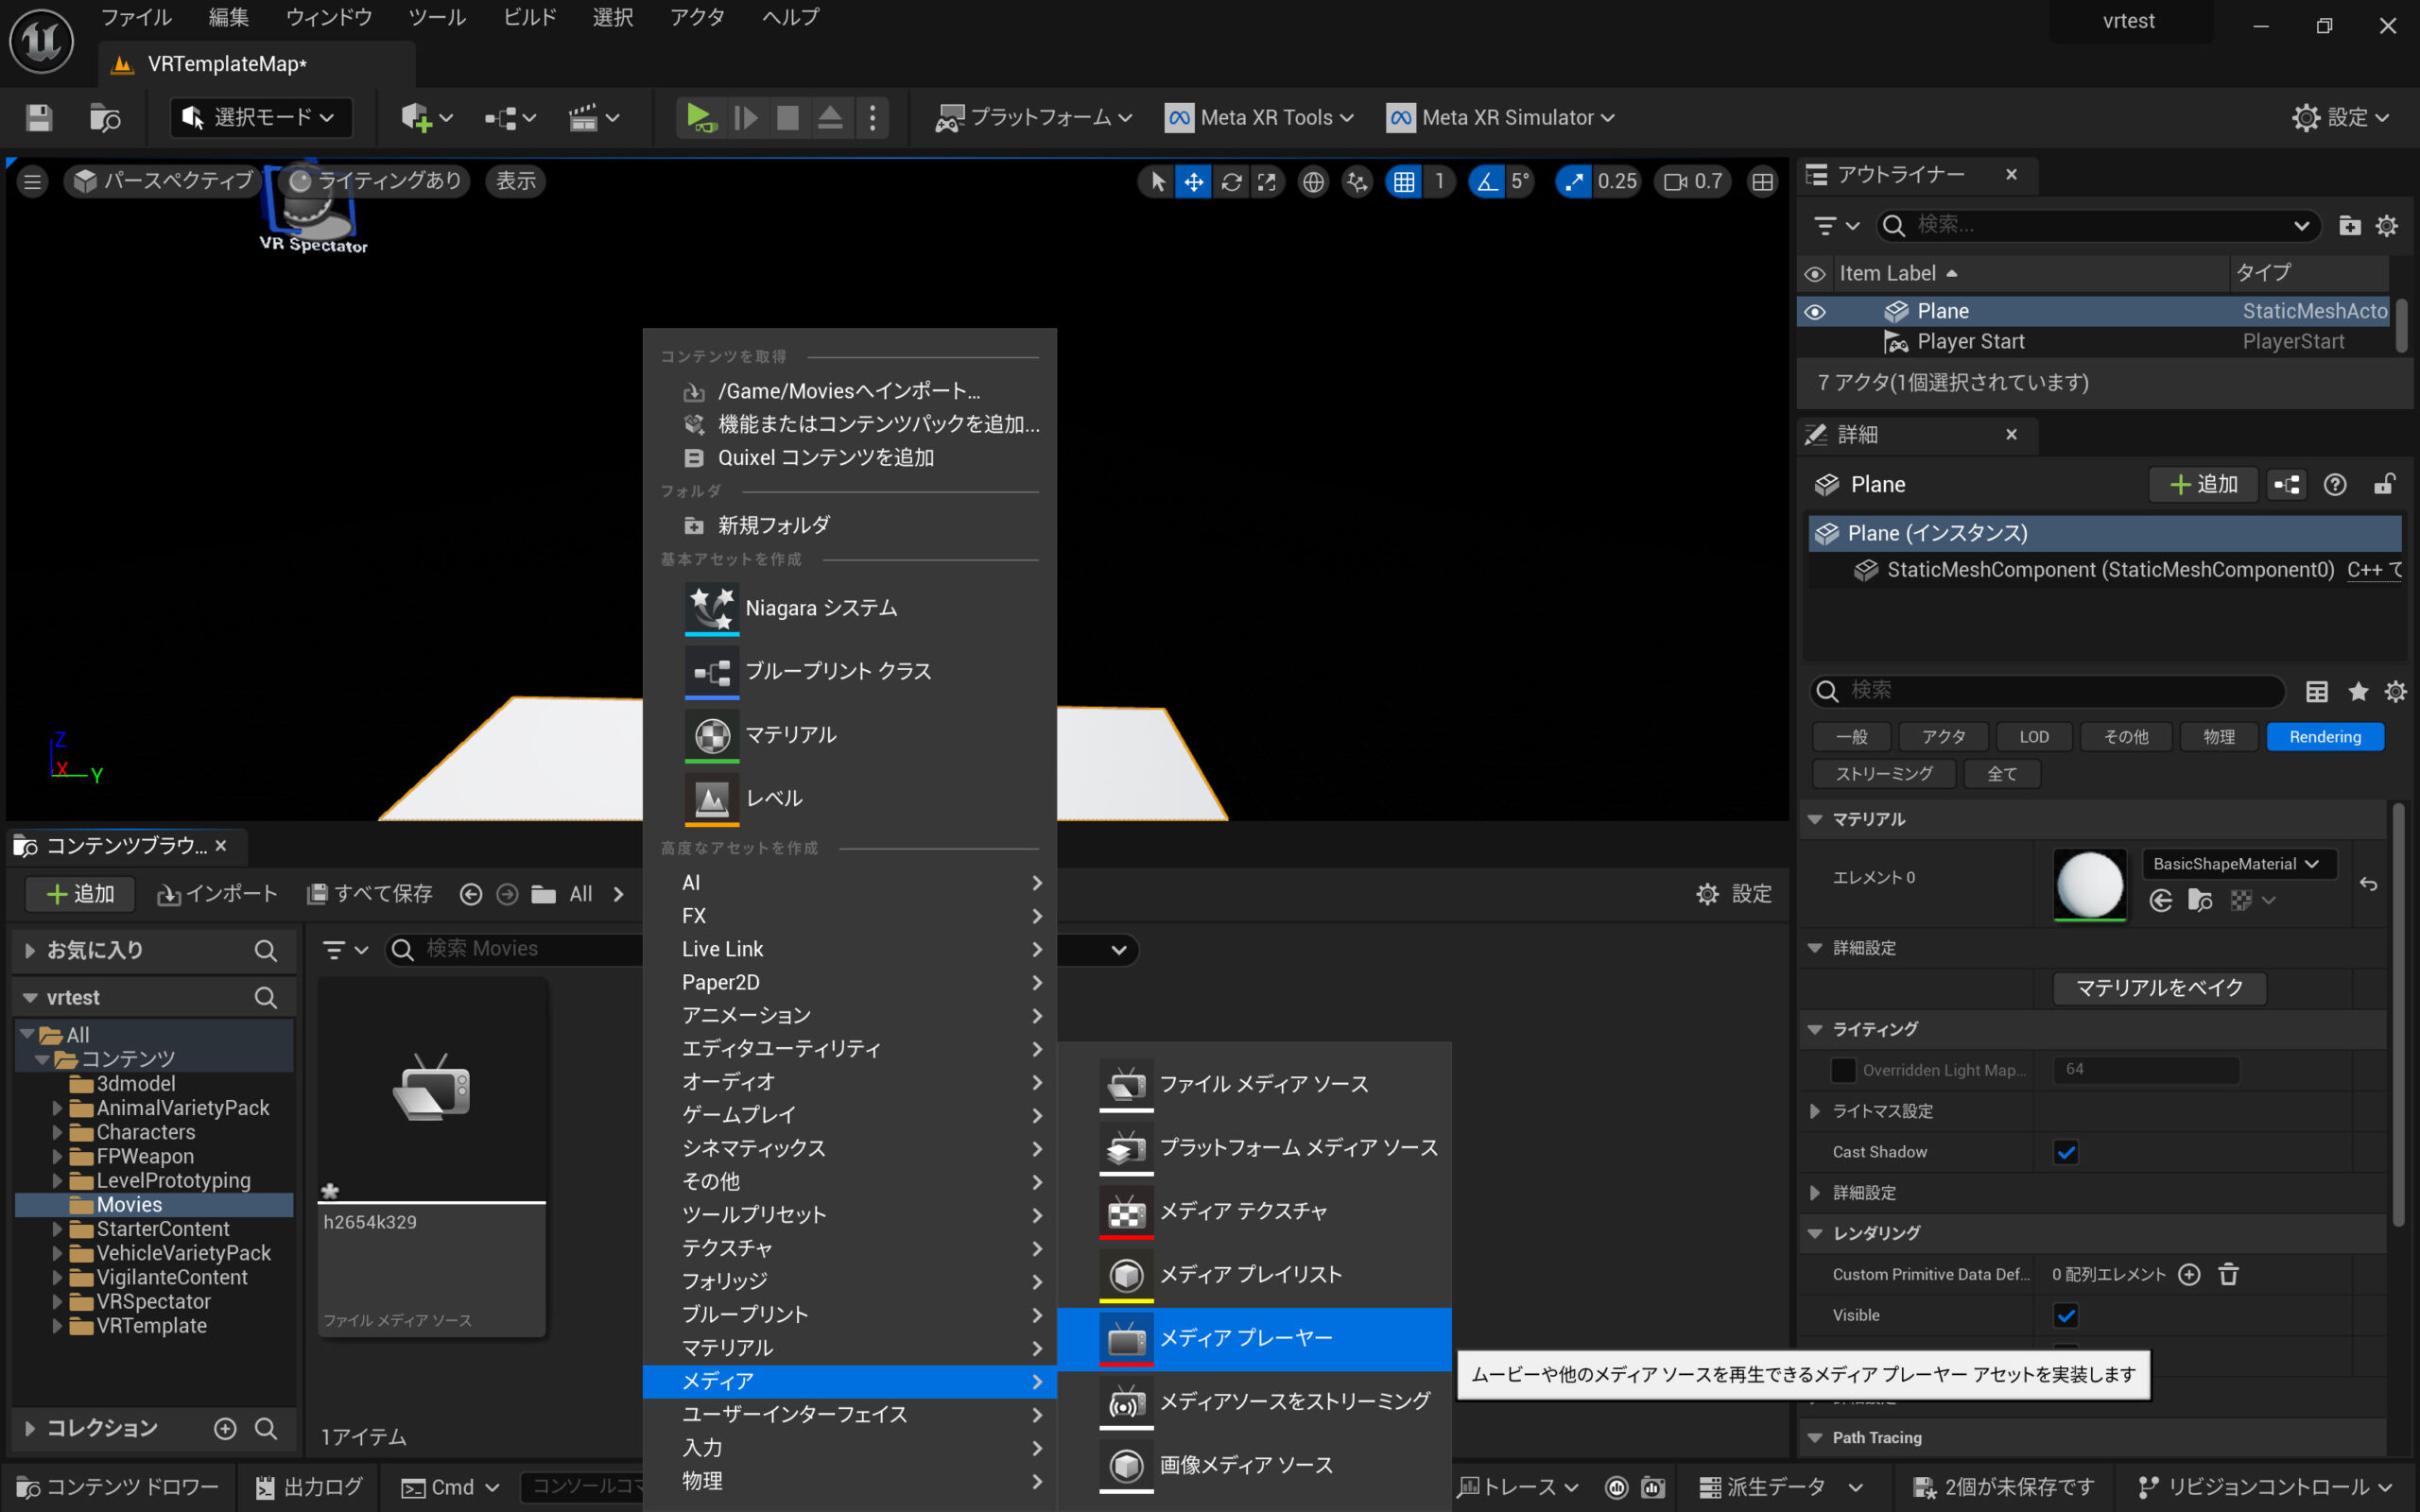Expand the ライトマス設定 section

pos(1814,1111)
